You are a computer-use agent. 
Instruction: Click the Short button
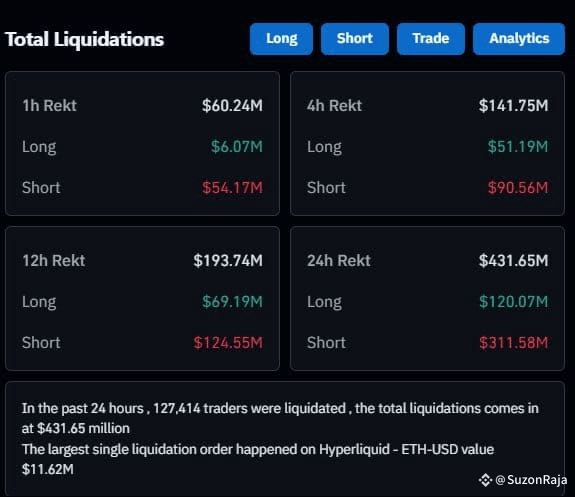(355, 39)
